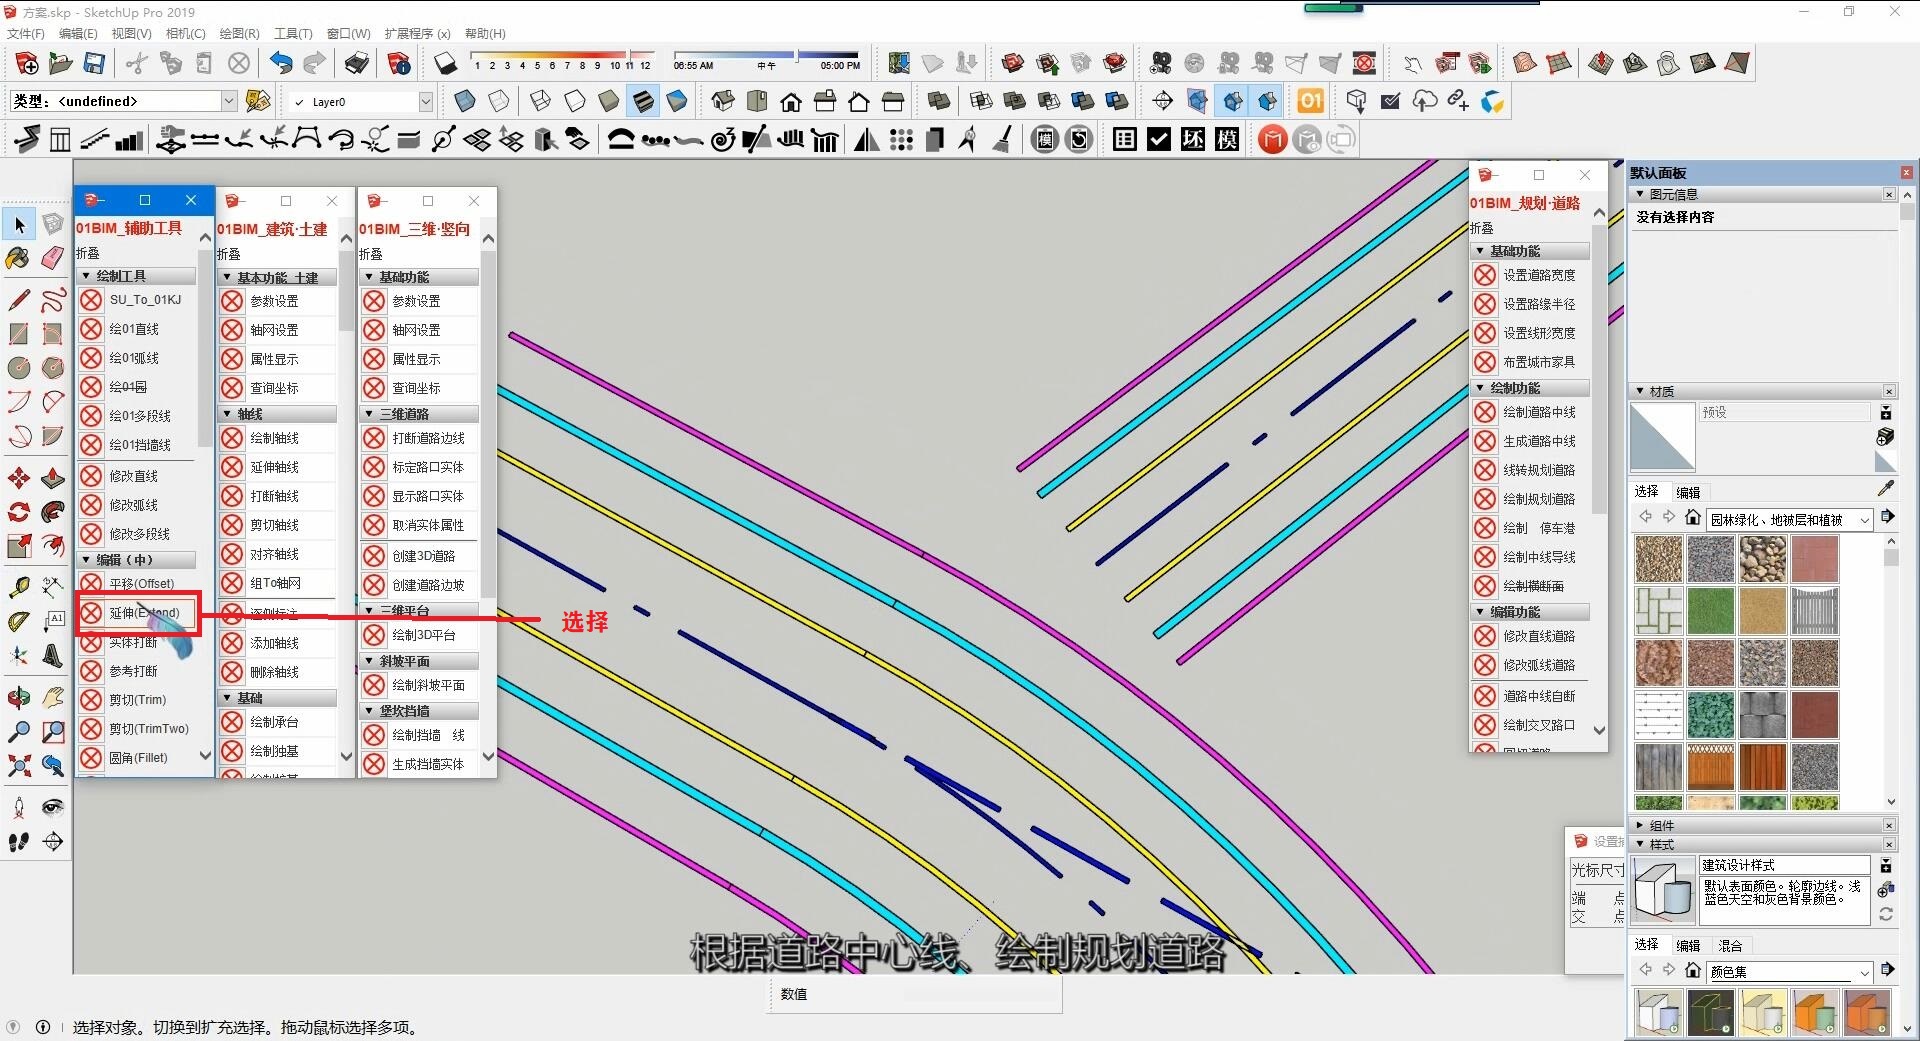Select the Freehand curve tool
This screenshot has width=1920, height=1041.
[53, 299]
